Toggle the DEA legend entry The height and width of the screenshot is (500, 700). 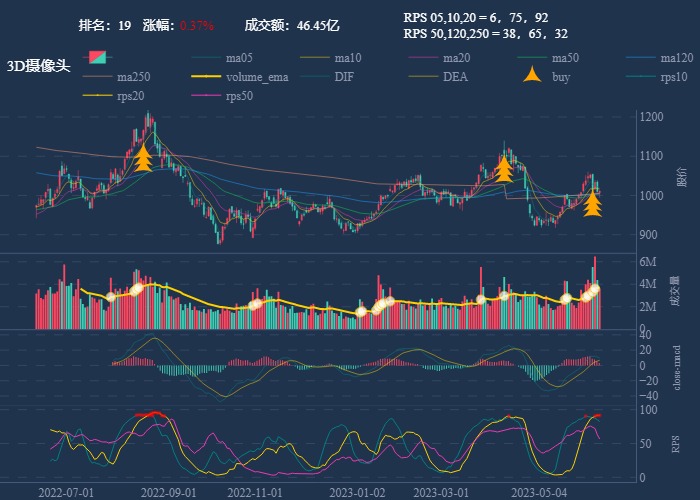coord(422,77)
